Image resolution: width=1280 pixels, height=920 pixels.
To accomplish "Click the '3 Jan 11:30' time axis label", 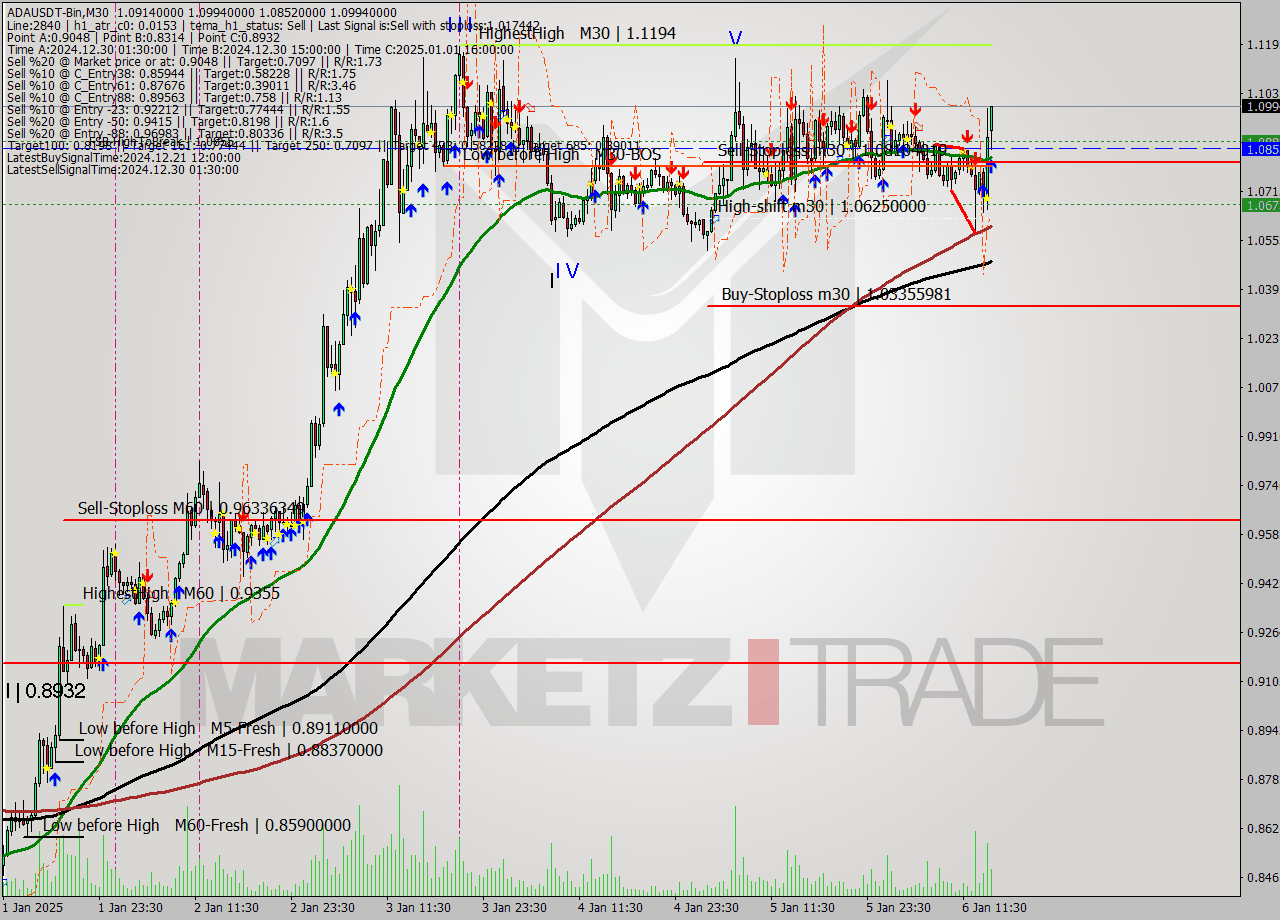I will [x=419, y=908].
